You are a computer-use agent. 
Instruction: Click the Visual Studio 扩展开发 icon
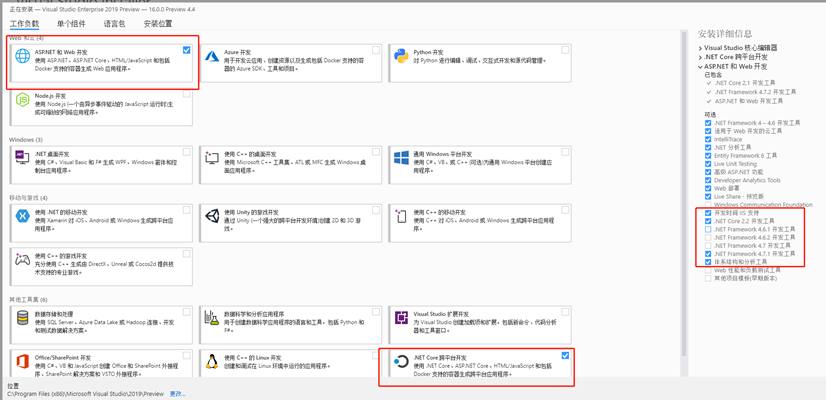[401, 318]
